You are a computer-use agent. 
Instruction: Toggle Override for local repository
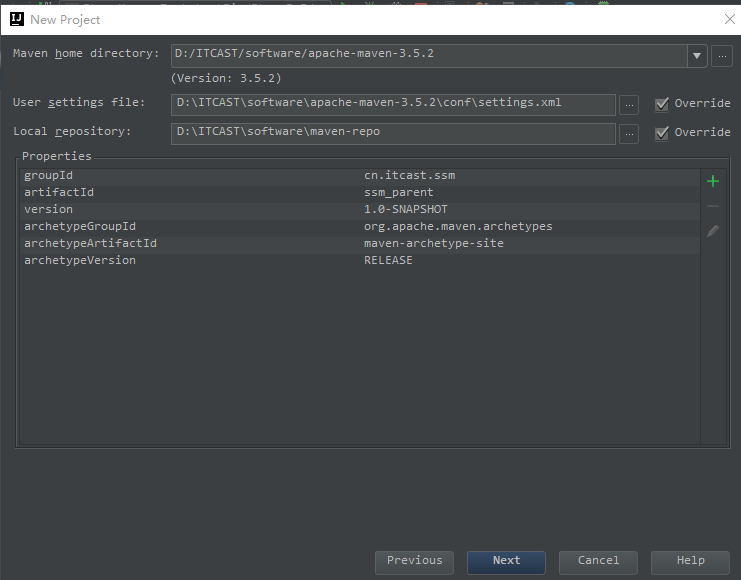point(662,133)
